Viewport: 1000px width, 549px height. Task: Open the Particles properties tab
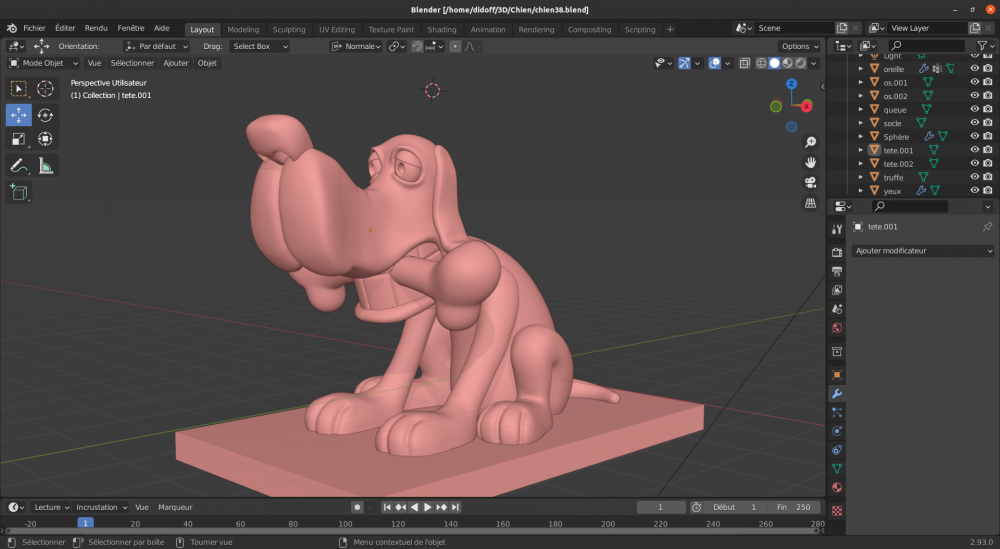tap(837, 413)
